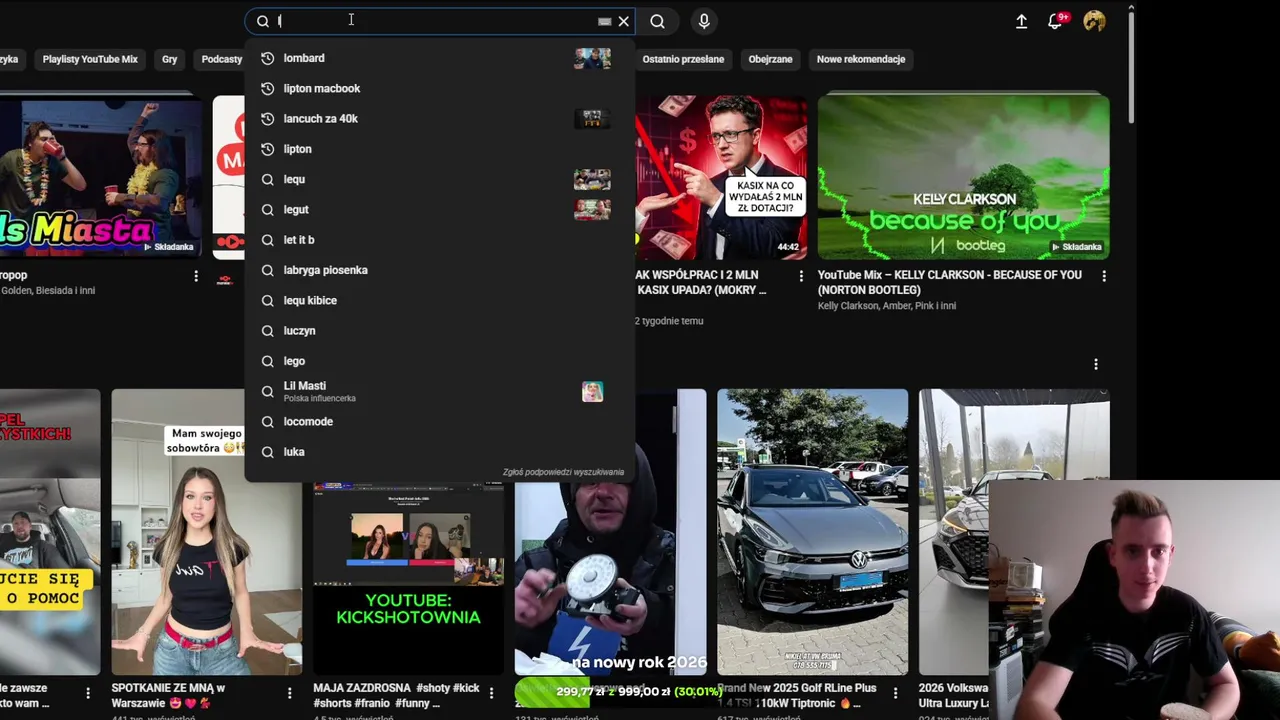
Task: Open more options for Kelly Clarkson mix
Action: [1104, 276]
